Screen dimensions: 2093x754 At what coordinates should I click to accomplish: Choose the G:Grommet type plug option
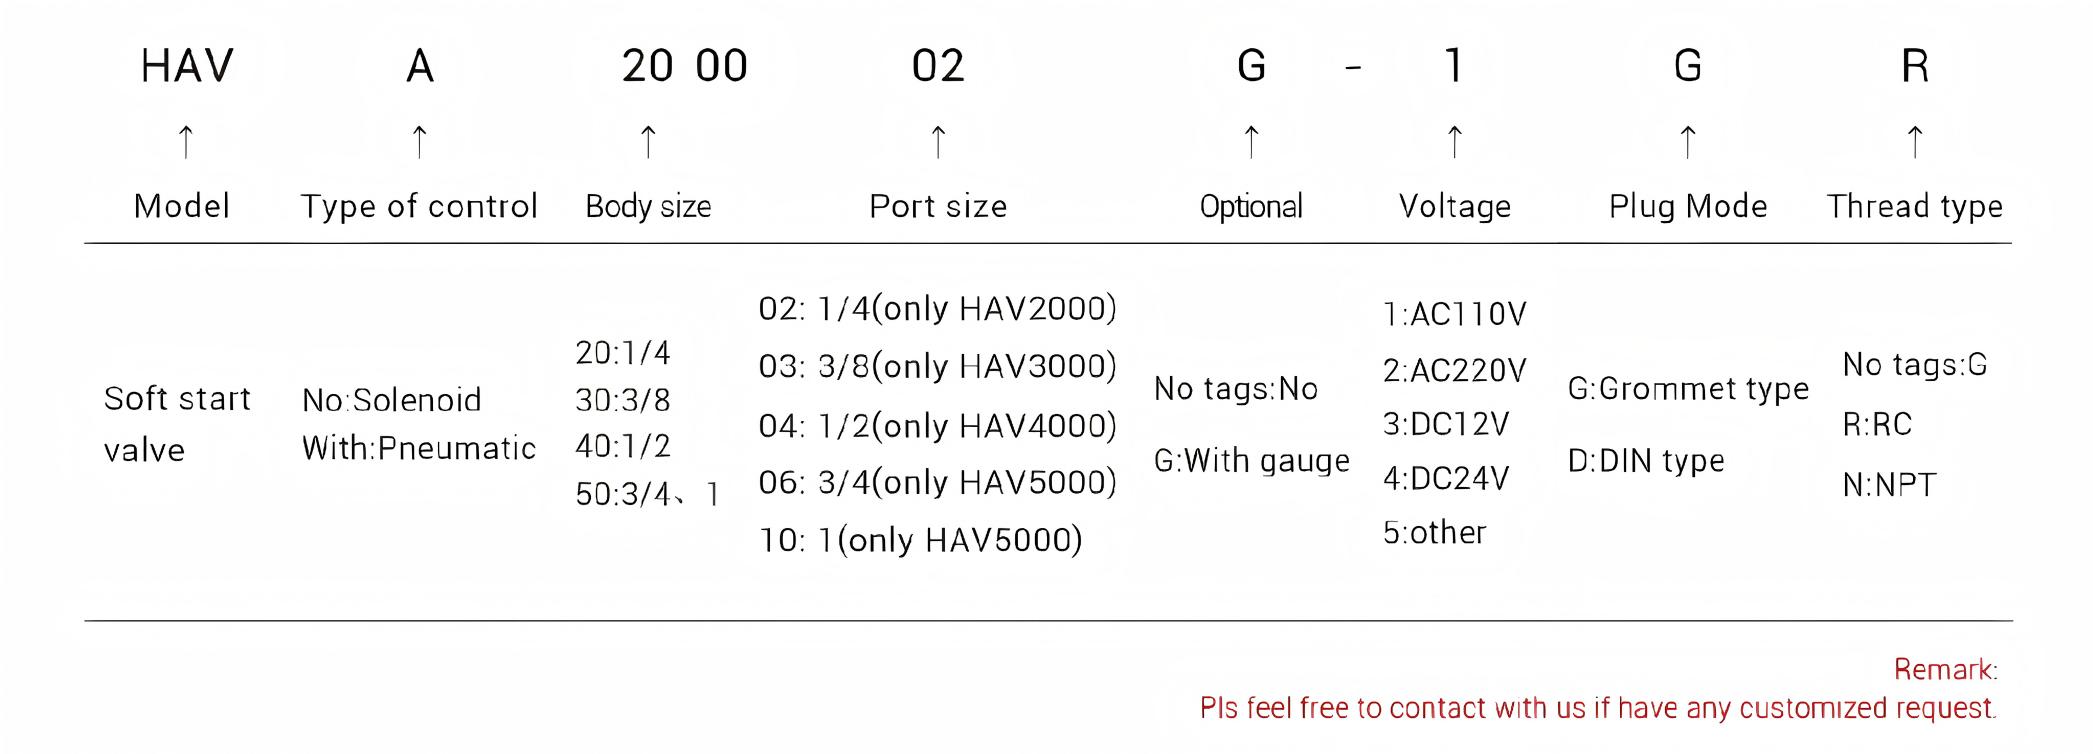1688,389
